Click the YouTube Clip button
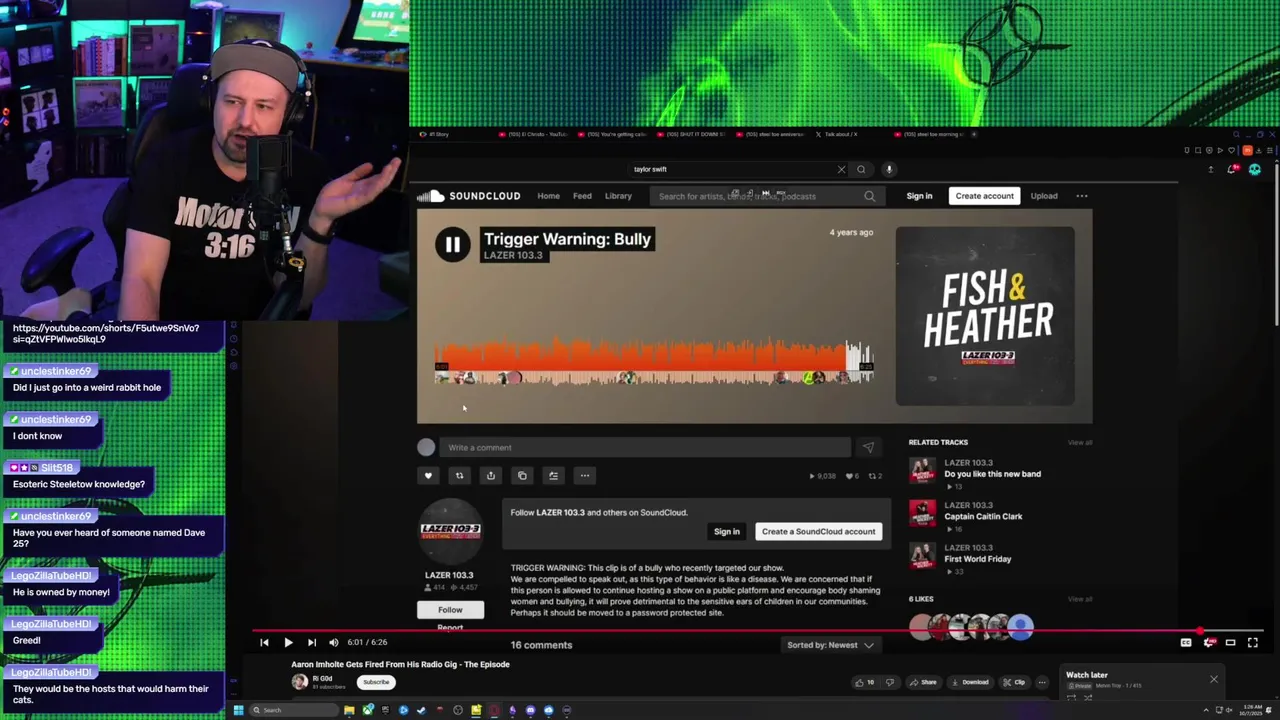This screenshot has height=720, width=1280. pyautogui.click(x=1014, y=682)
